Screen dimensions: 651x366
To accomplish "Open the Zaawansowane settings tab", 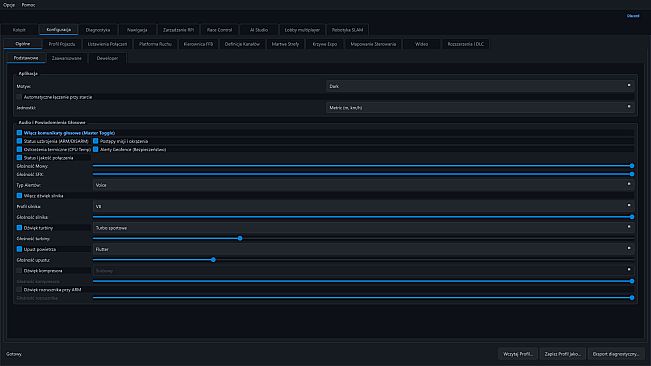I will 66,58.
